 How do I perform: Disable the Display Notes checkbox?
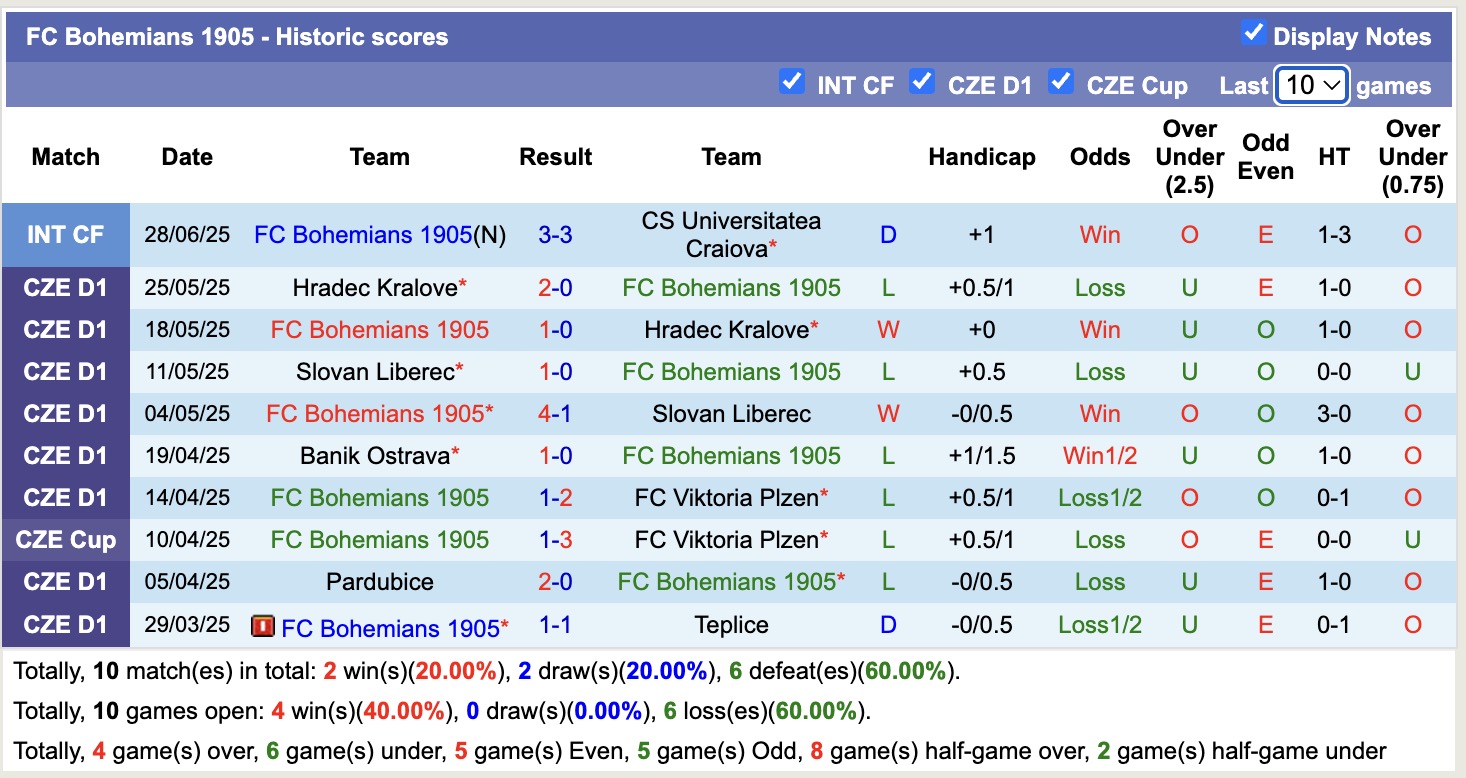tap(1253, 32)
